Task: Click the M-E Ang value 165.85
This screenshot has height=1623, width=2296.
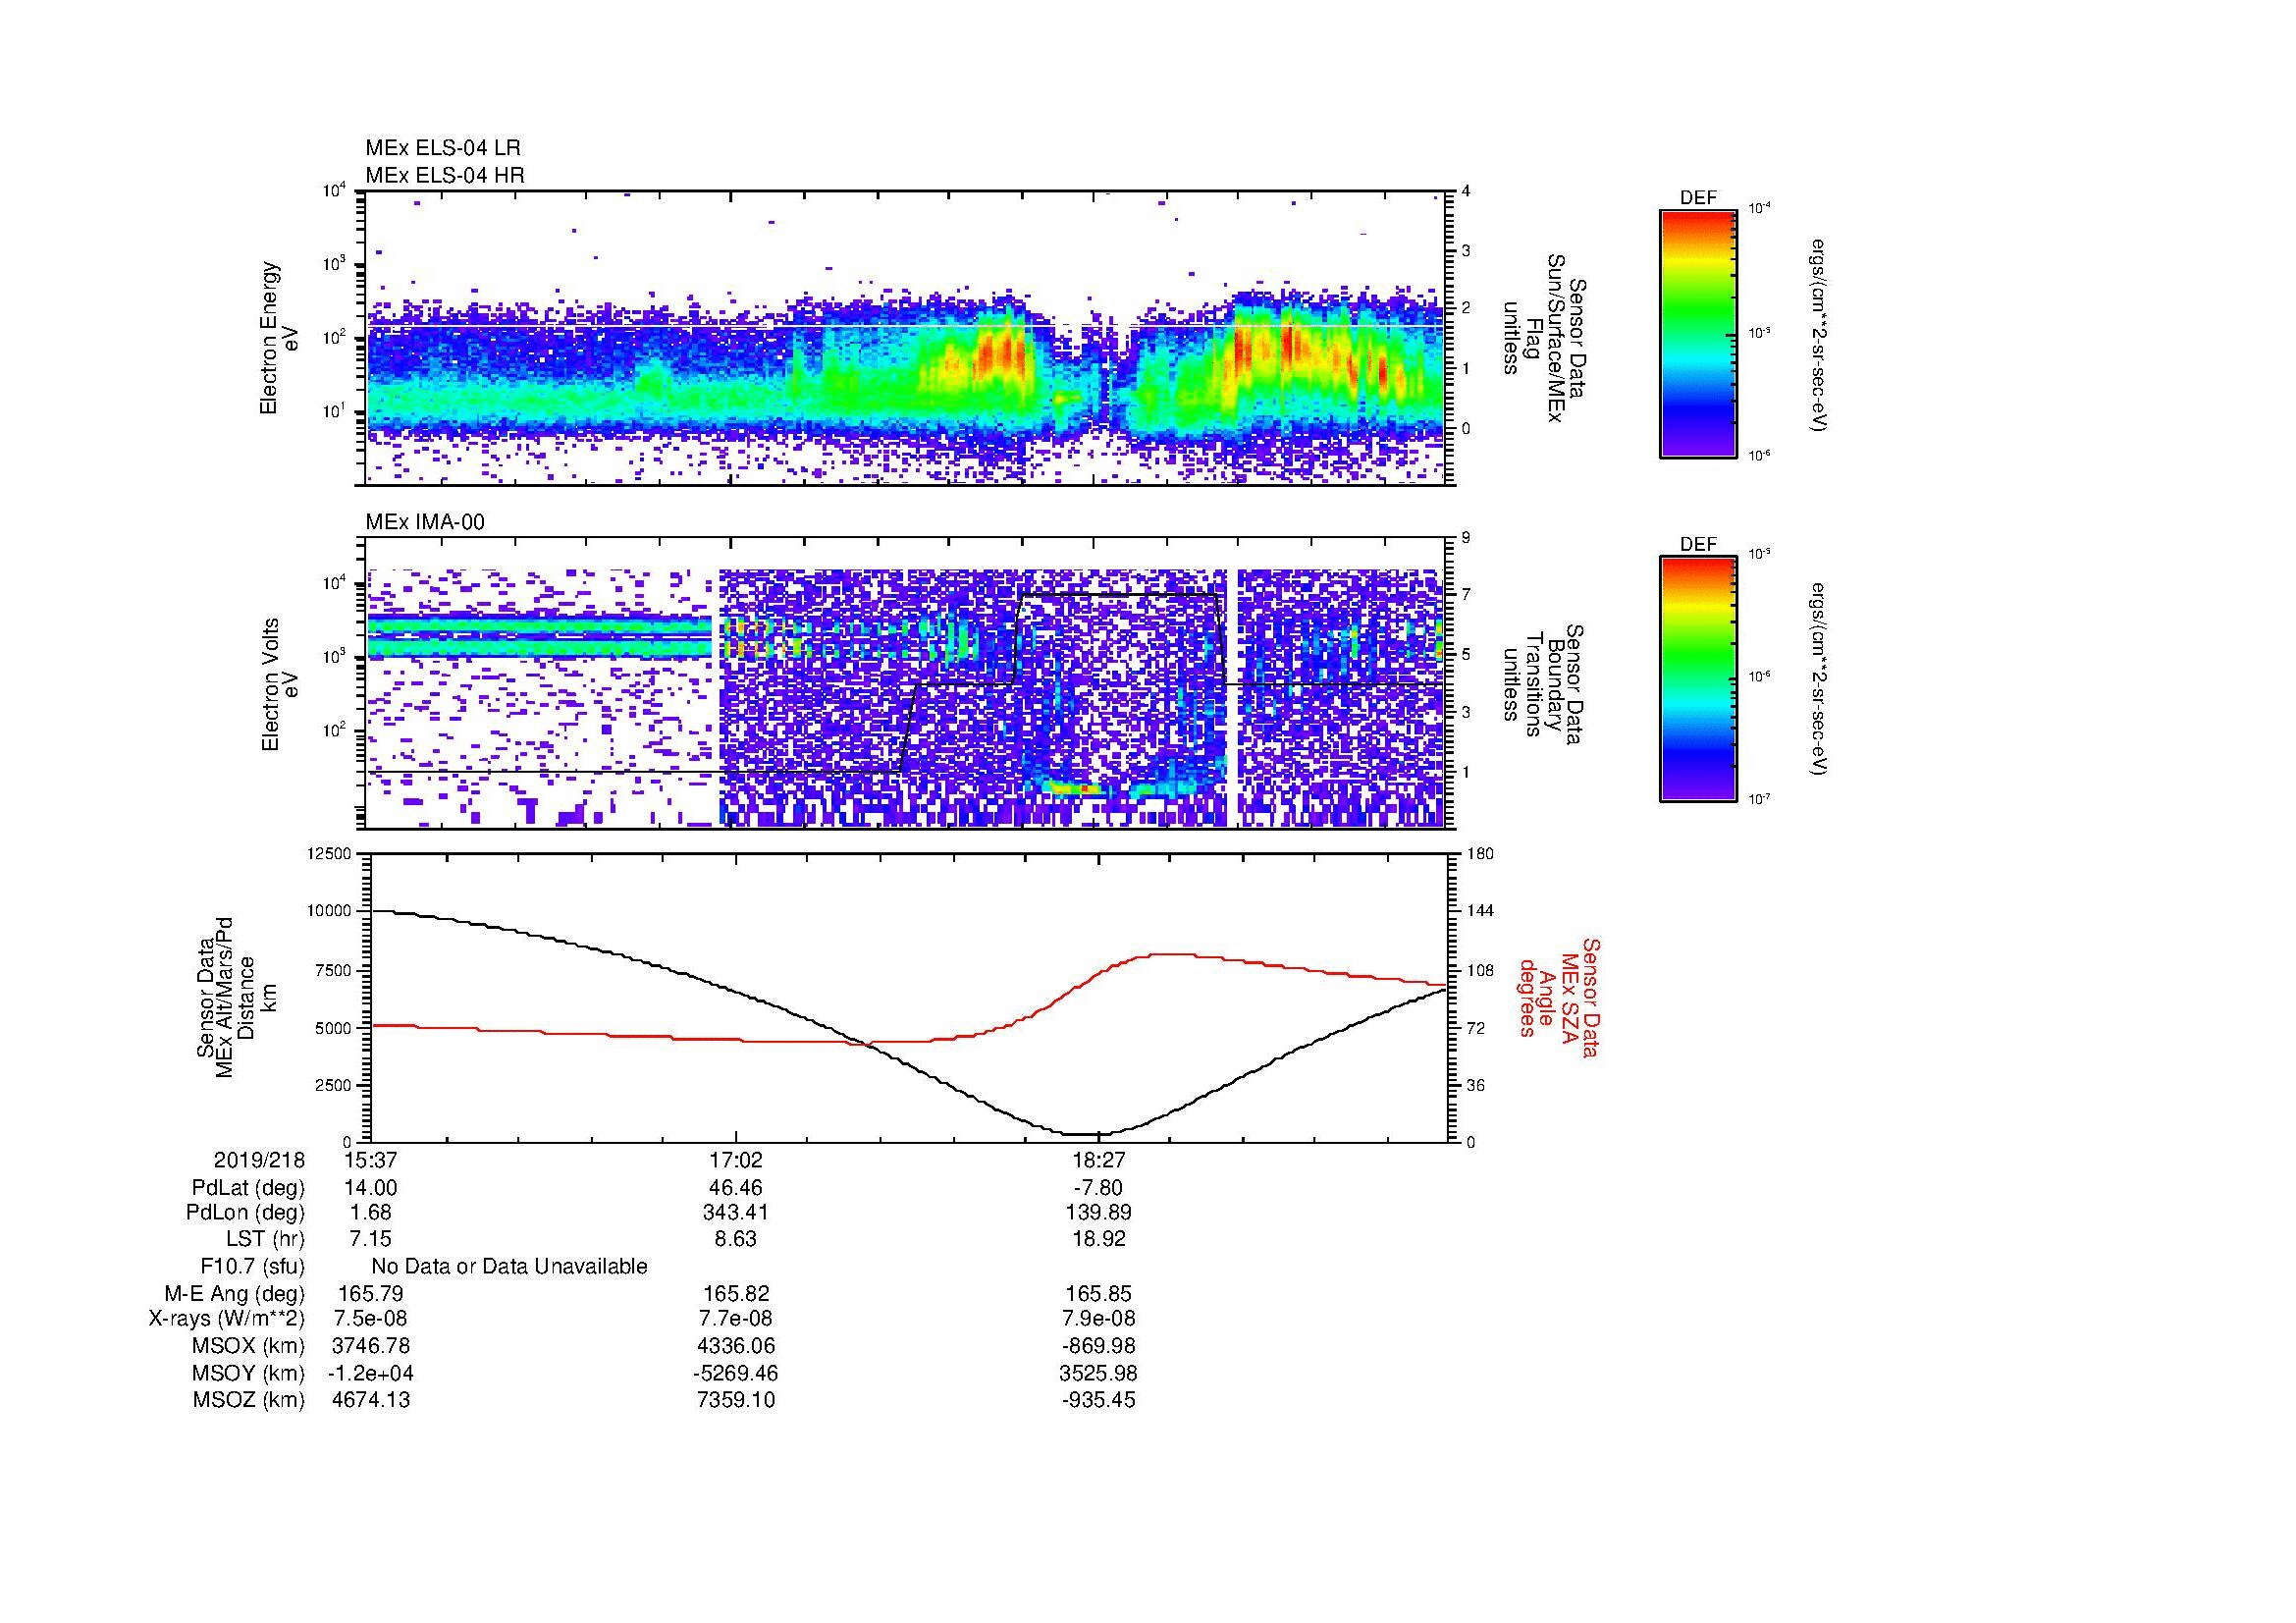Action: click(x=1098, y=1294)
